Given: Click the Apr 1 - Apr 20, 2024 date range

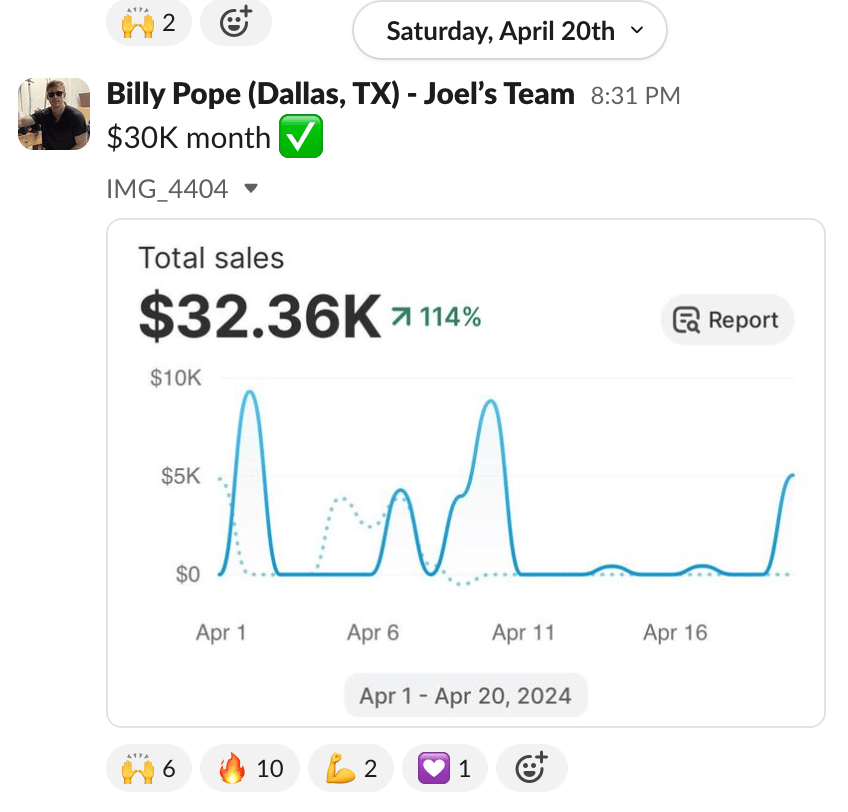Looking at the screenshot, I should pos(465,695).
